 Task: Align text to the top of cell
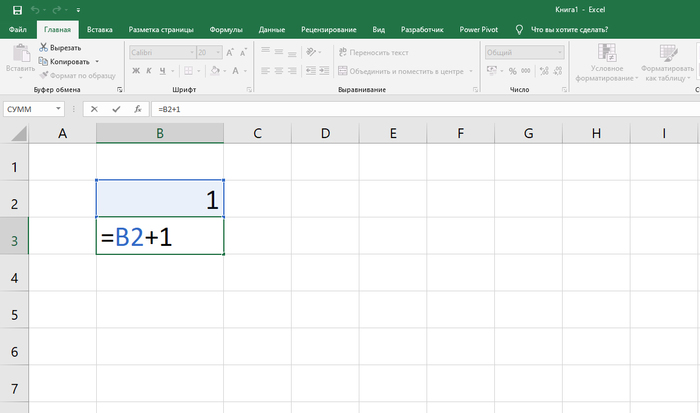click(x=266, y=52)
